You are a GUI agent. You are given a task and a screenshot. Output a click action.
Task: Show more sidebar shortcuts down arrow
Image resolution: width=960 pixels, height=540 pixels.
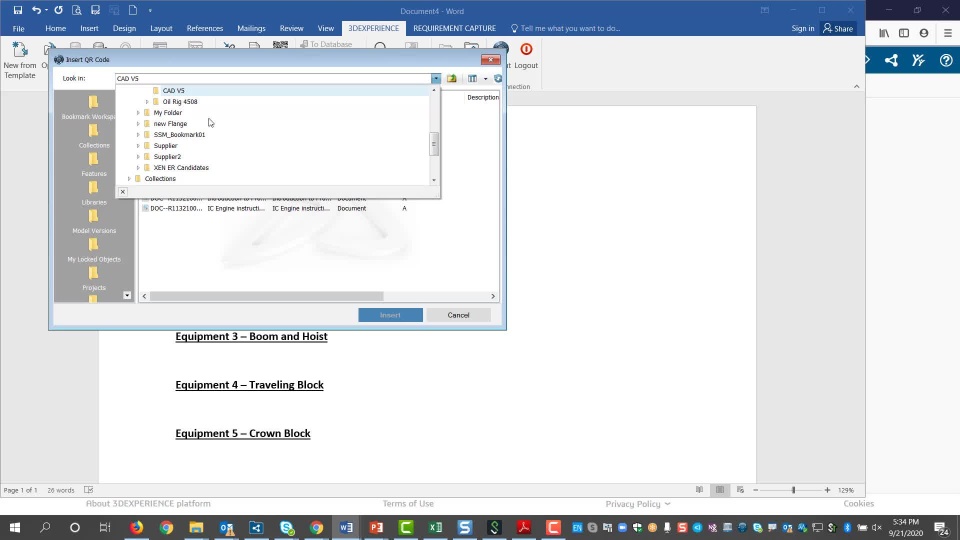pos(127,295)
